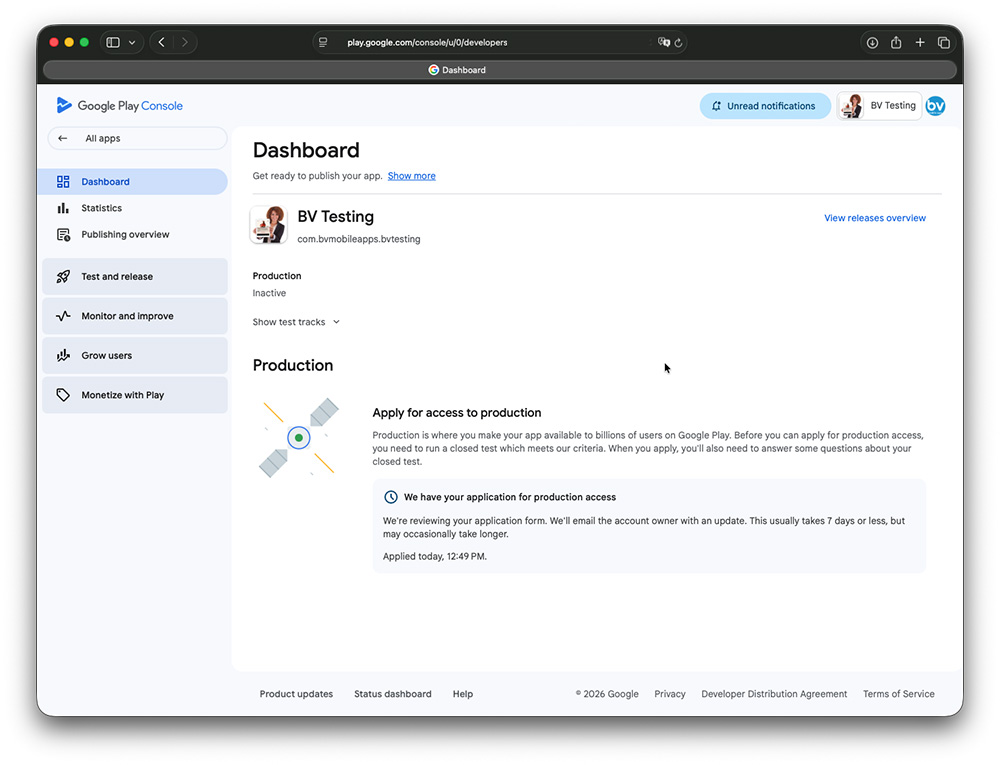This screenshot has width=1000, height=765.
Task: Expand Test and release section
Action: (x=135, y=277)
